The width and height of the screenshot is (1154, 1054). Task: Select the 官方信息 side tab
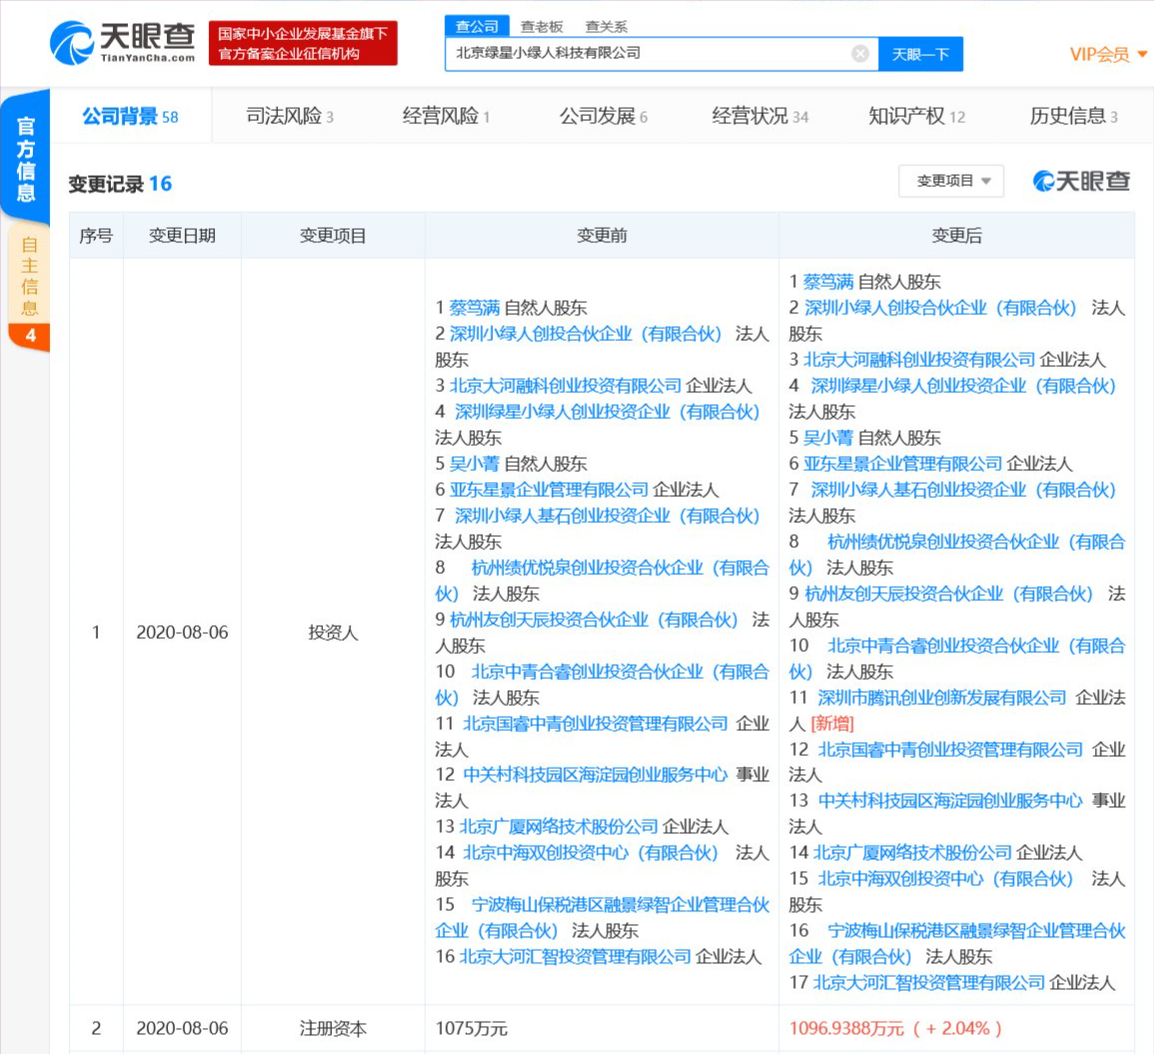pyautogui.click(x=26, y=158)
